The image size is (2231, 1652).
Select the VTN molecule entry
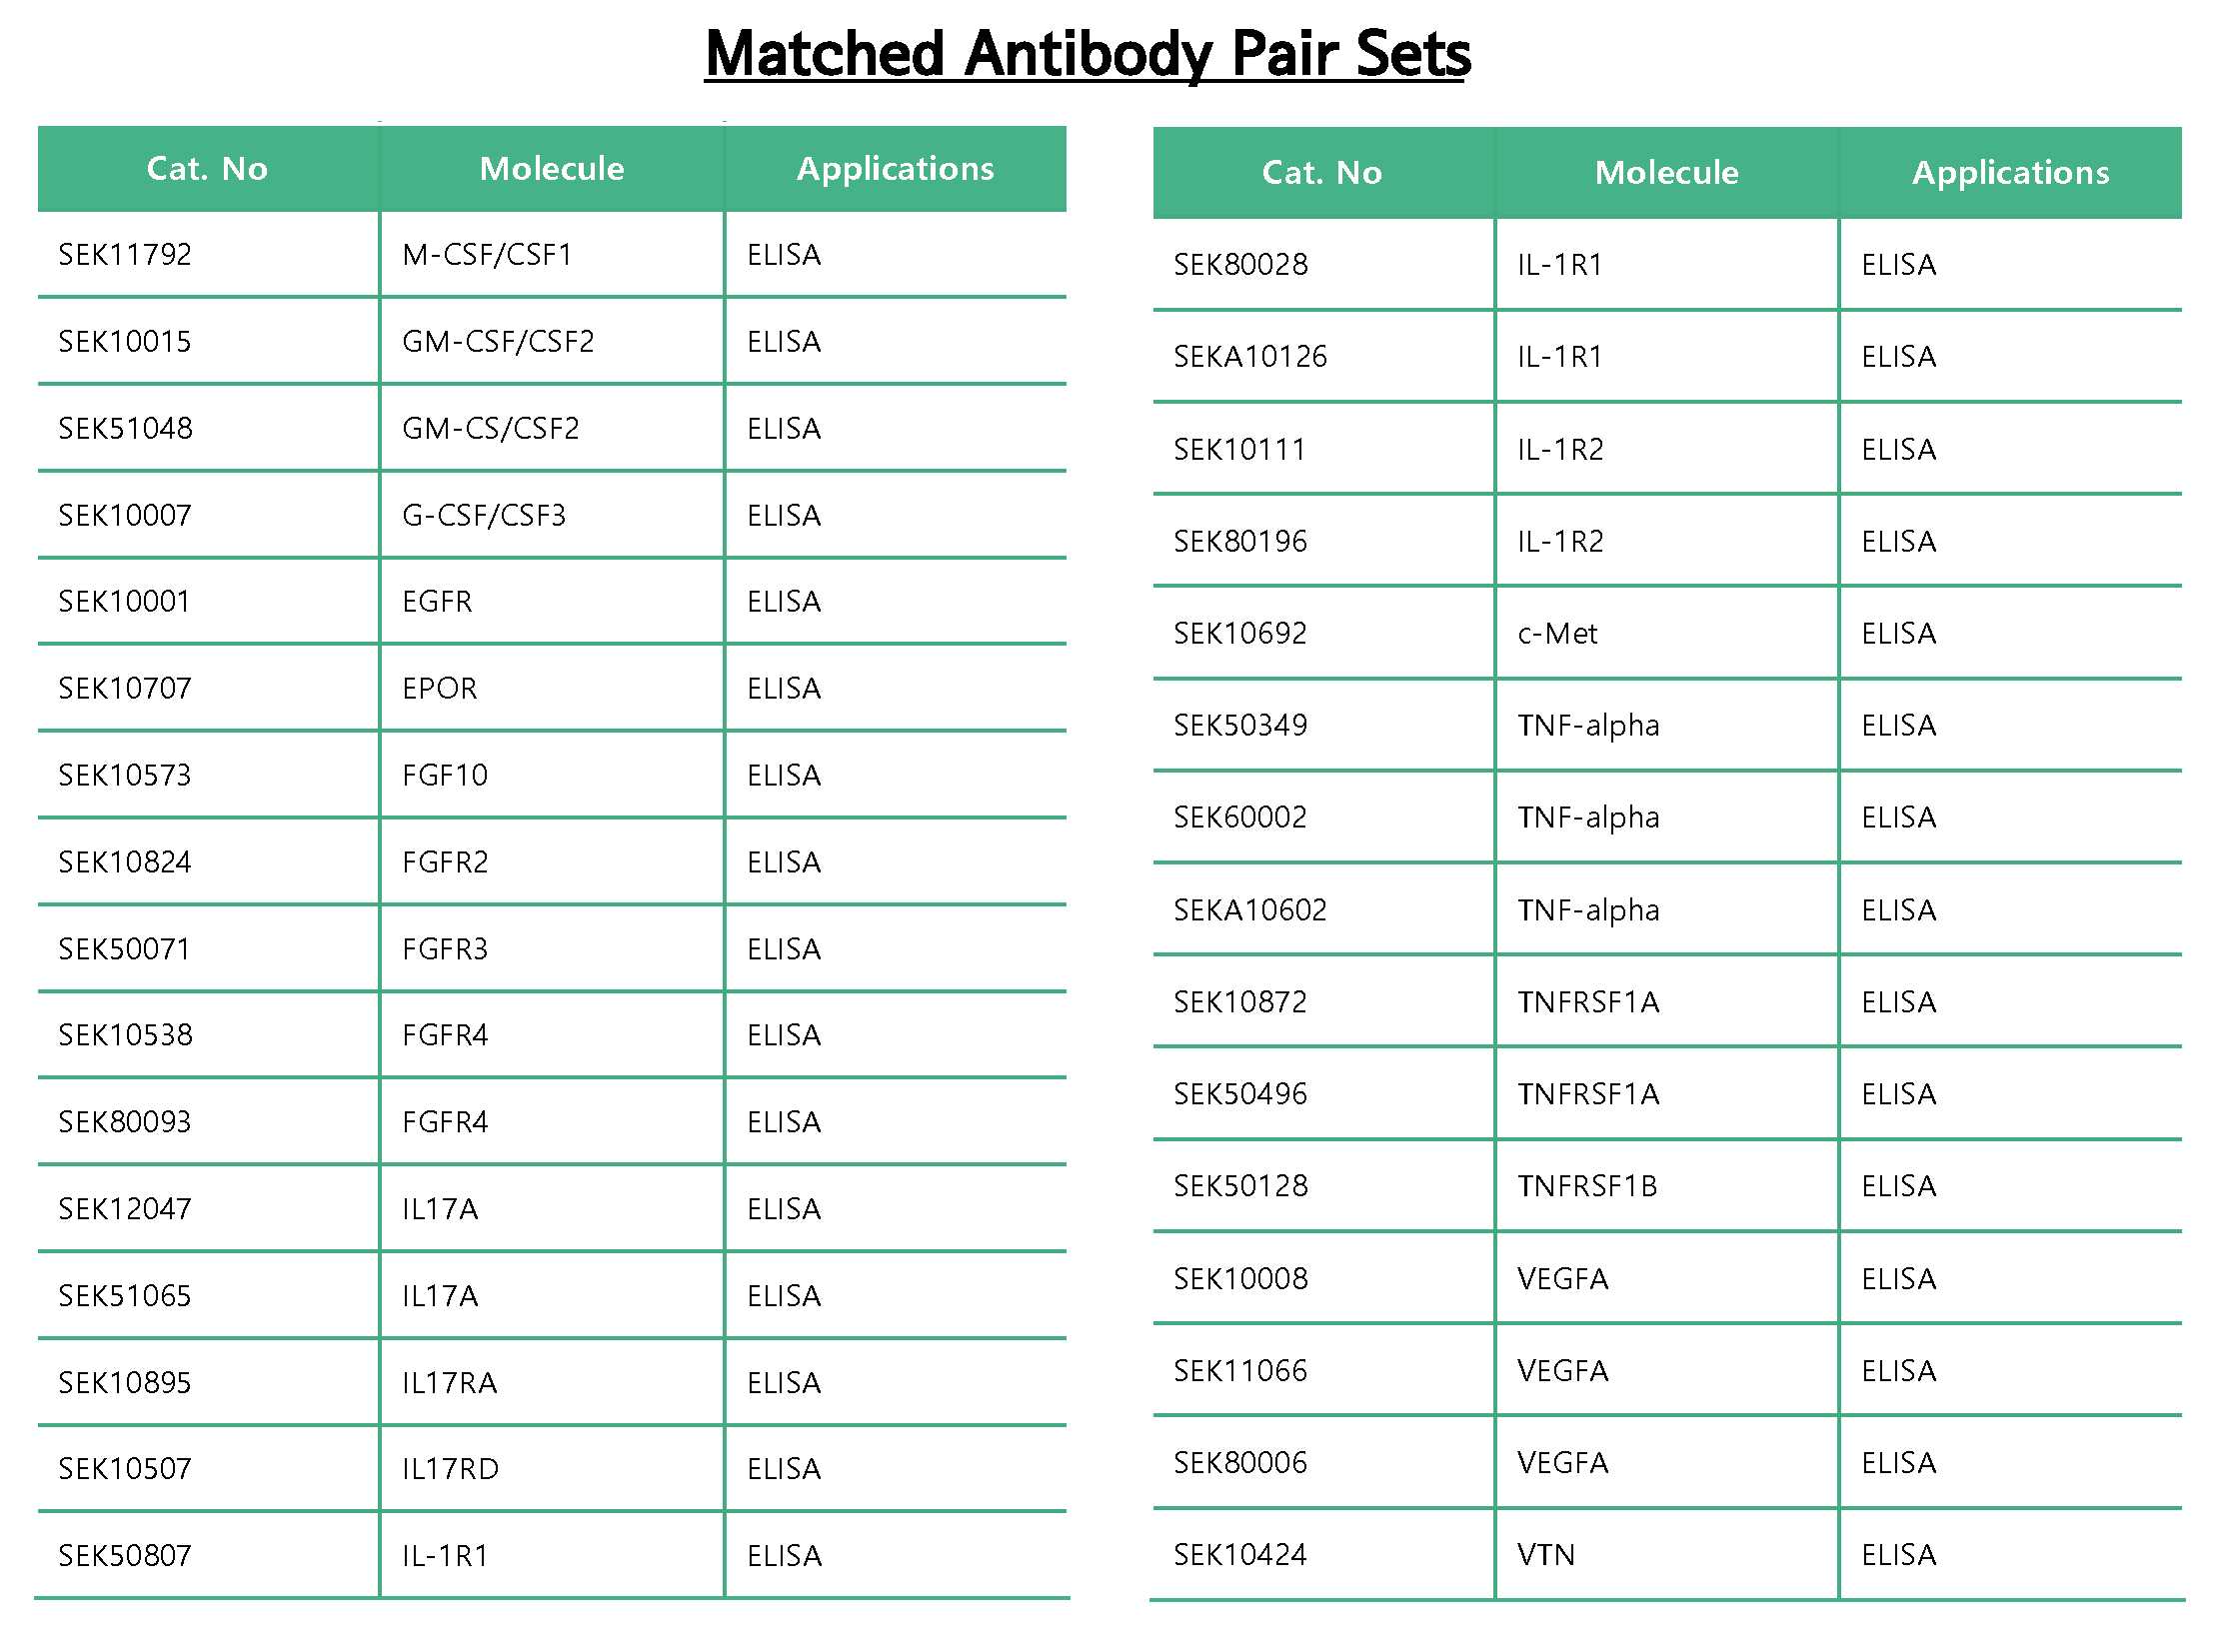1546,1555
